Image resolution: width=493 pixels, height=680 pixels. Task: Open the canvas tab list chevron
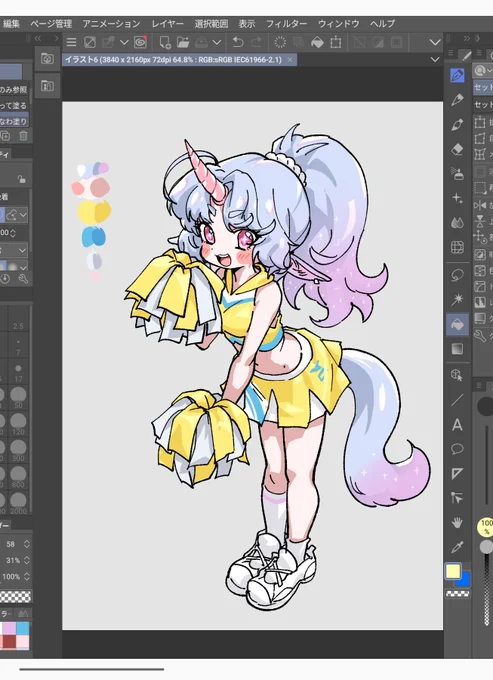tap(435, 60)
